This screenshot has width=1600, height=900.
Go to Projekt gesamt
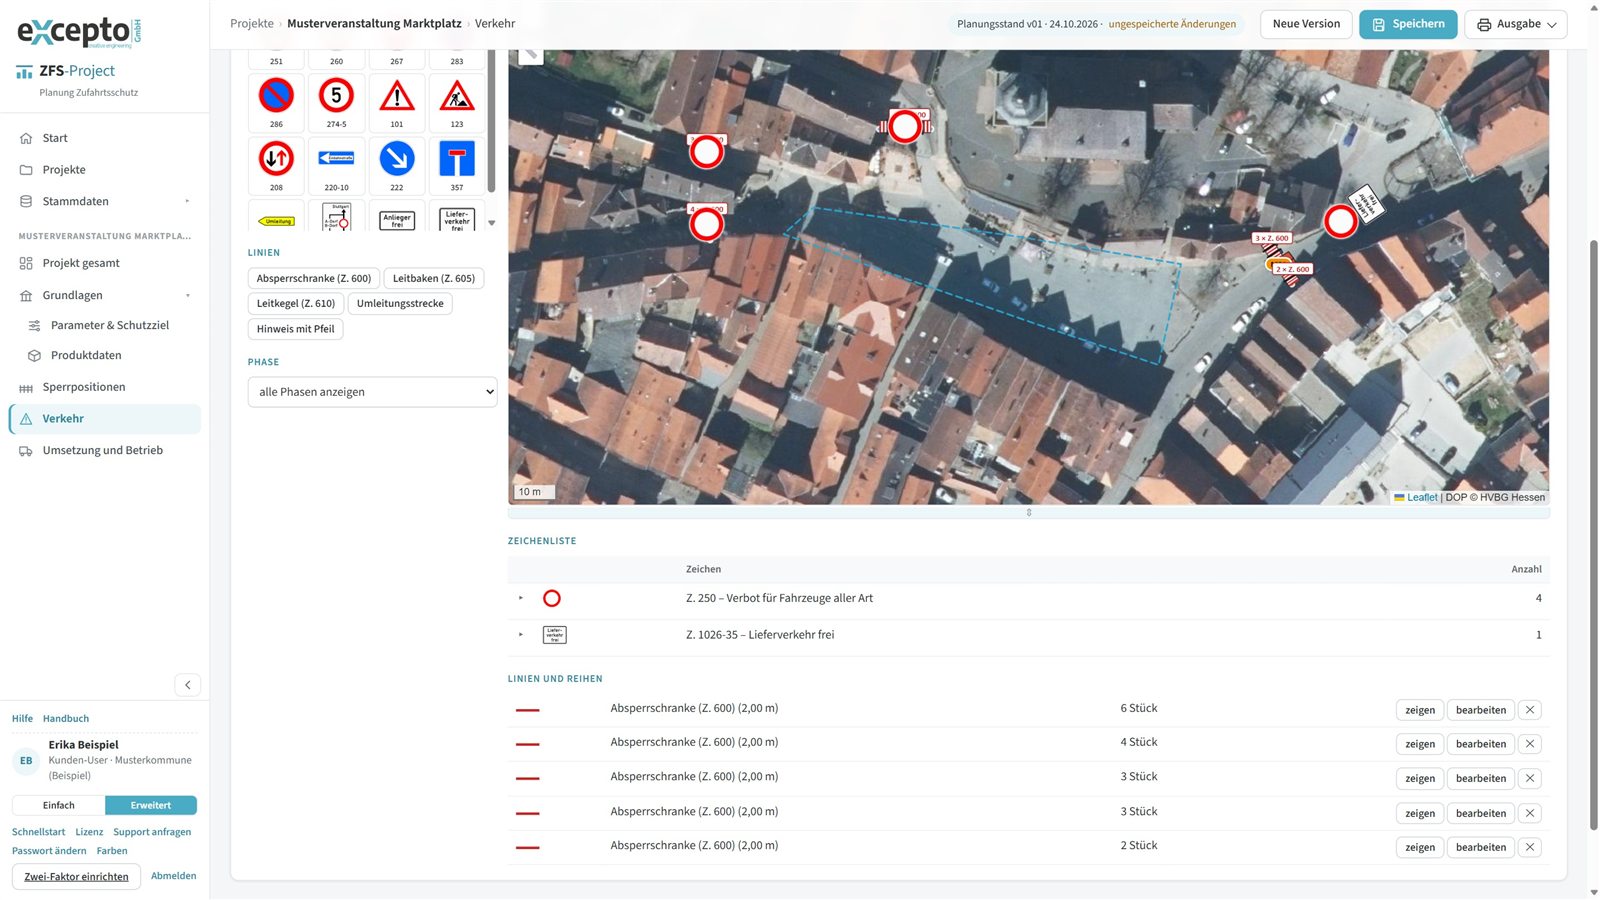click(105, 263)
